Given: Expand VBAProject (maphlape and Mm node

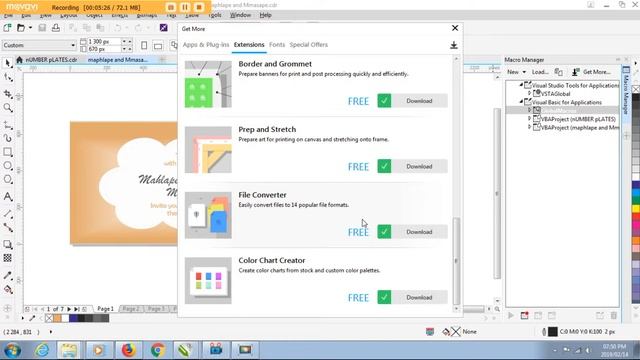Looking at the screenshot, I should [x=529, y=127].
